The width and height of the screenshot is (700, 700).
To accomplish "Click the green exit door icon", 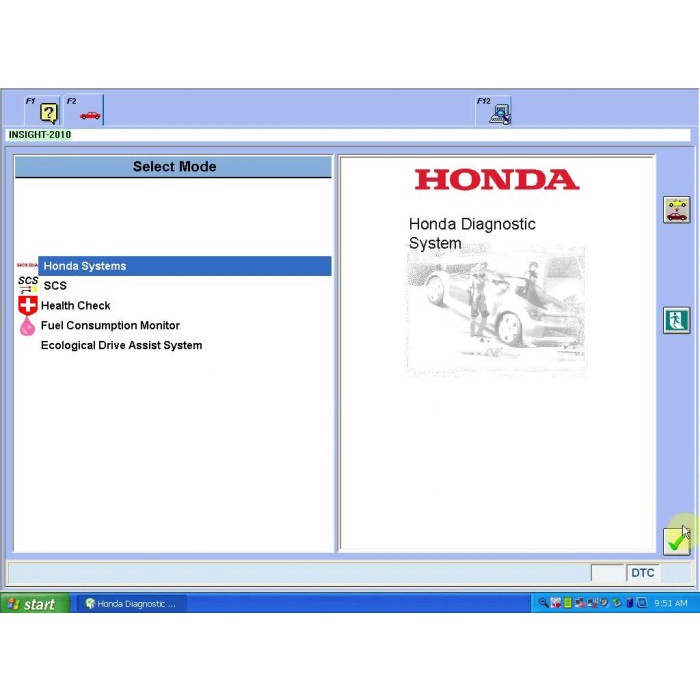I will tap(676, 320).
